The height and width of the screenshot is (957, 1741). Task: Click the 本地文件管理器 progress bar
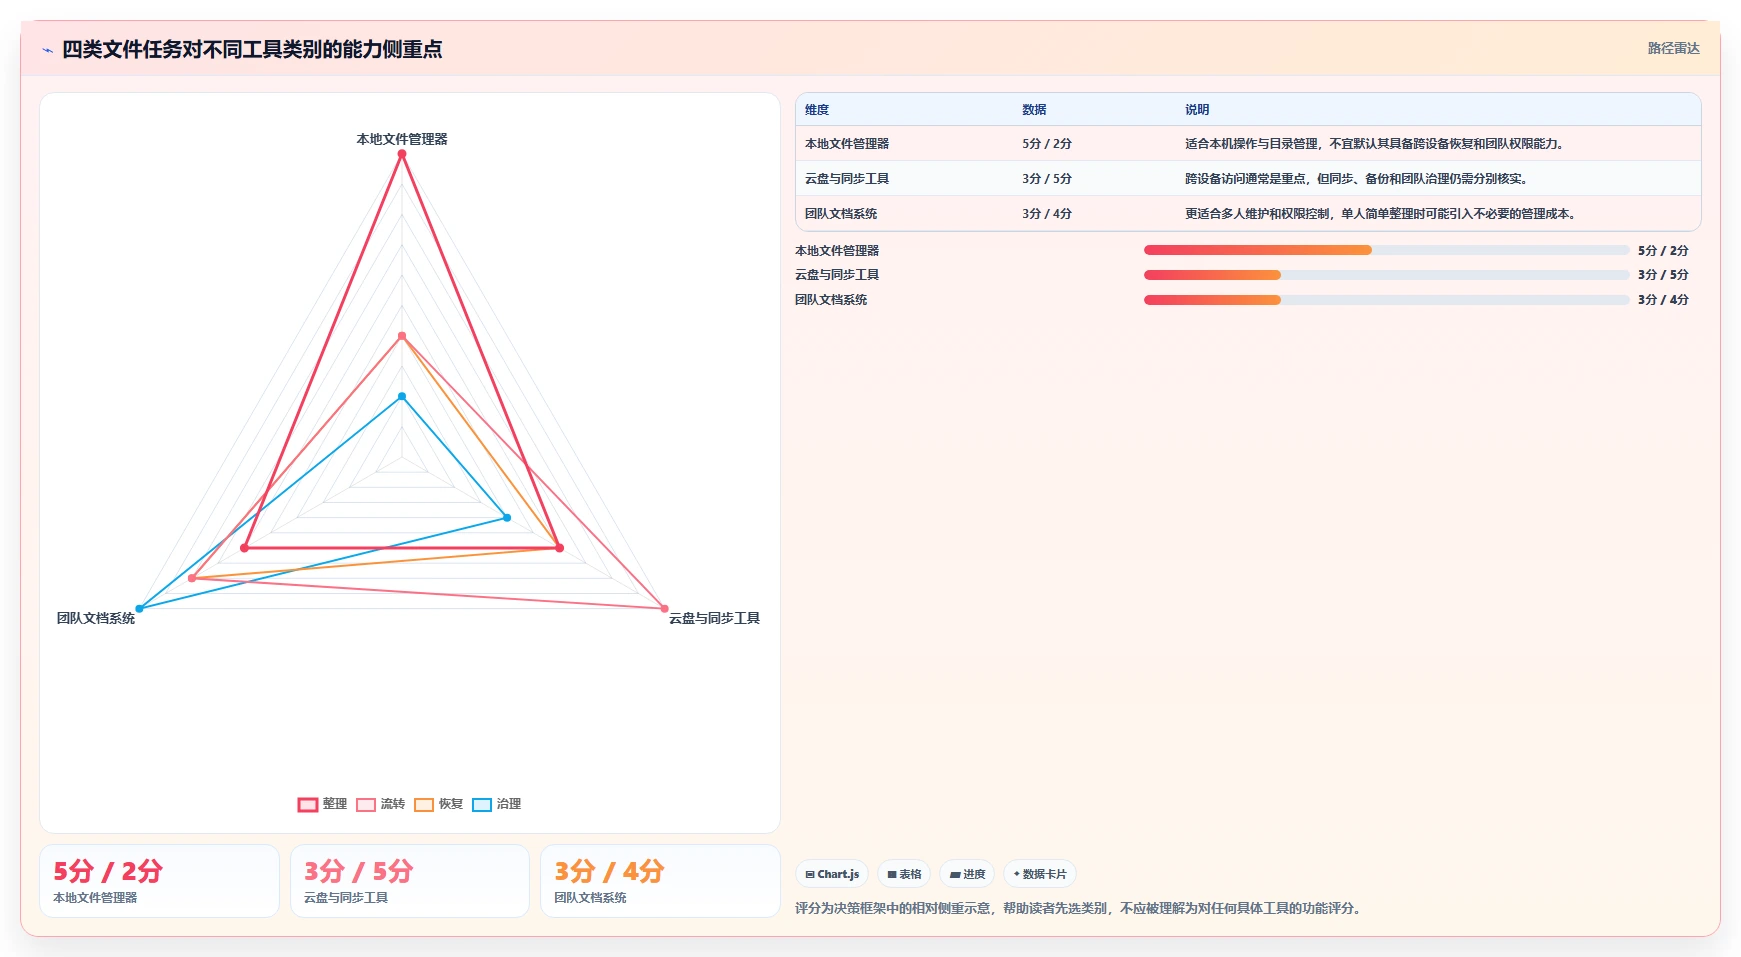1387,250
